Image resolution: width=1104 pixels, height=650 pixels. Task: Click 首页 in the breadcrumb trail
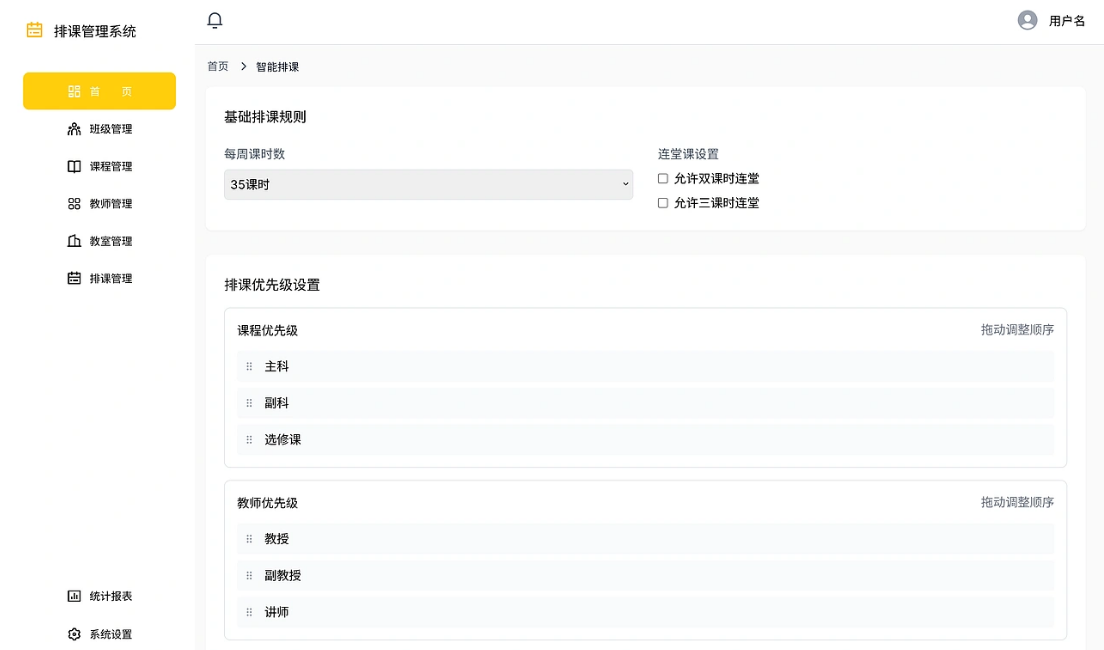click(x=217, y=66)
